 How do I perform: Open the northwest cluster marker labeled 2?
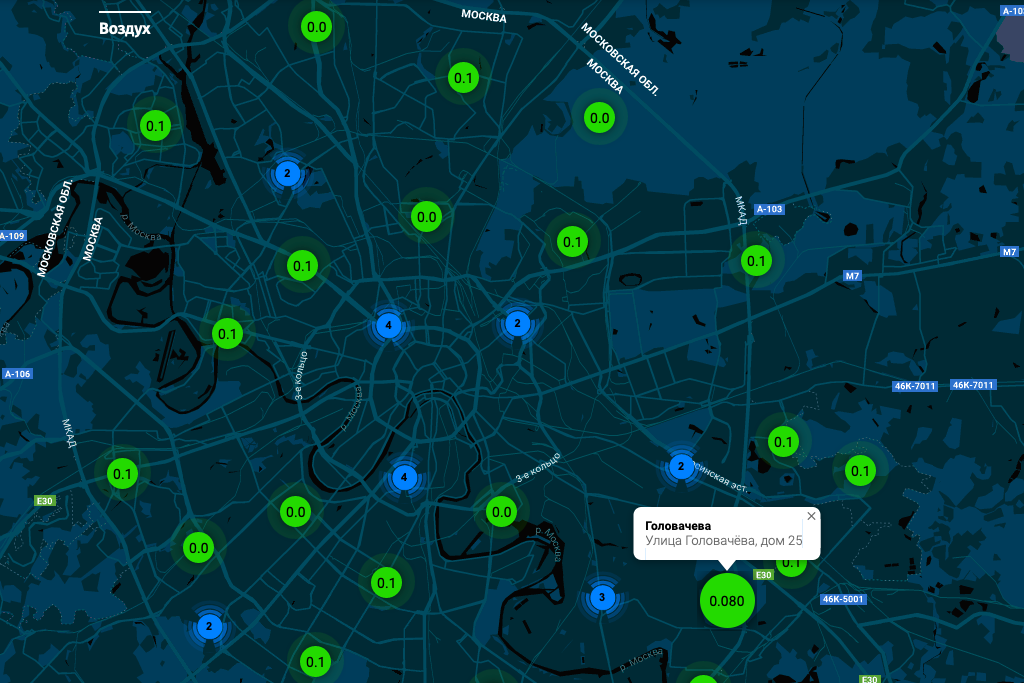point(287,174)
